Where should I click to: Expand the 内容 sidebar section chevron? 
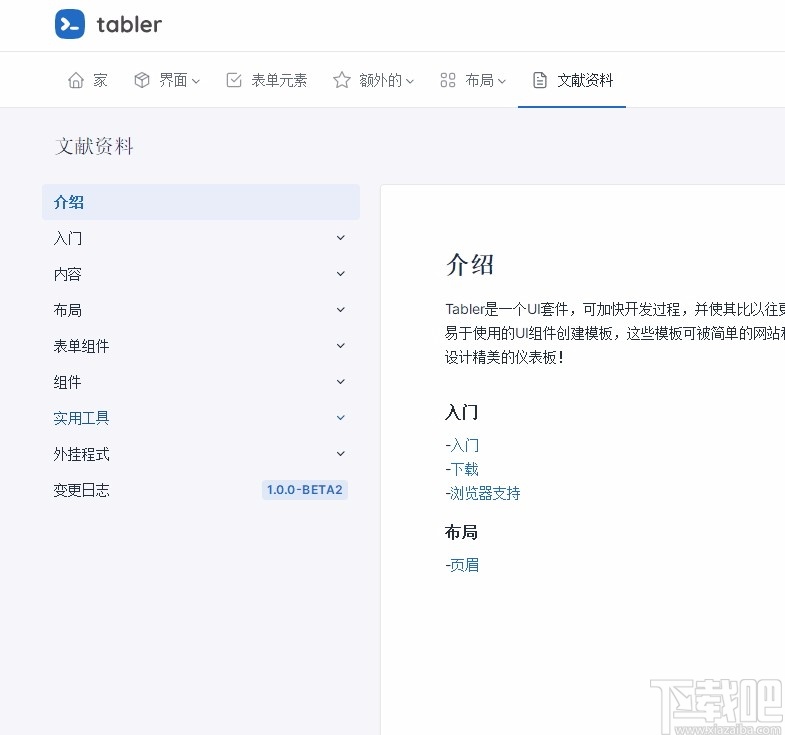tap(340, 274)
